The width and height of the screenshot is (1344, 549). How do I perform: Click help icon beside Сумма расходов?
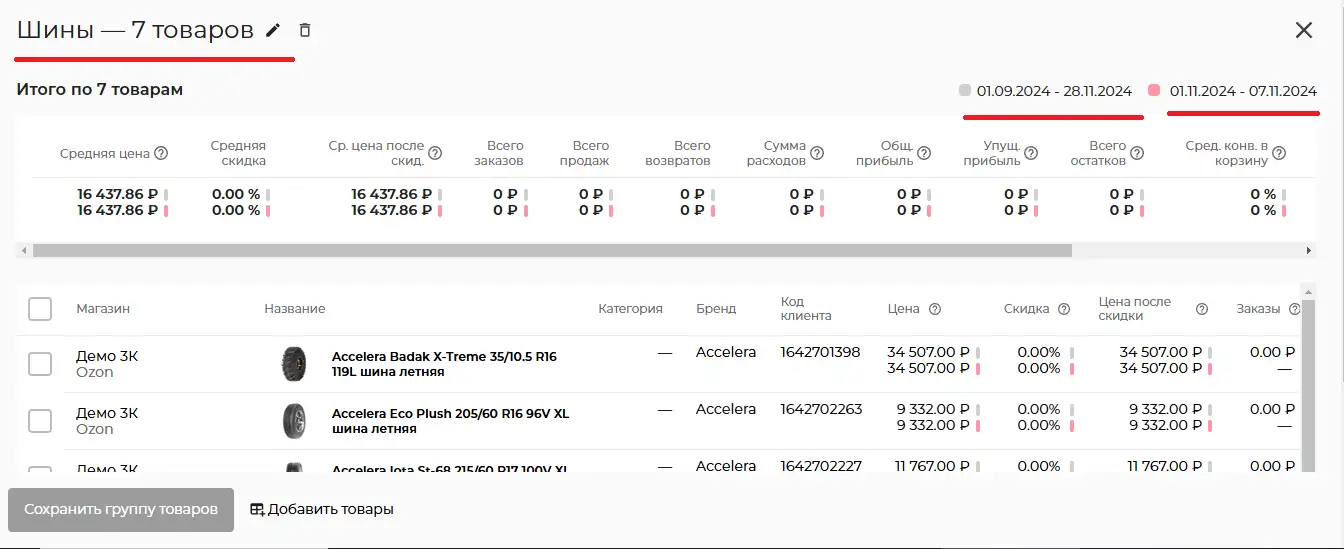tap(817, 154)
